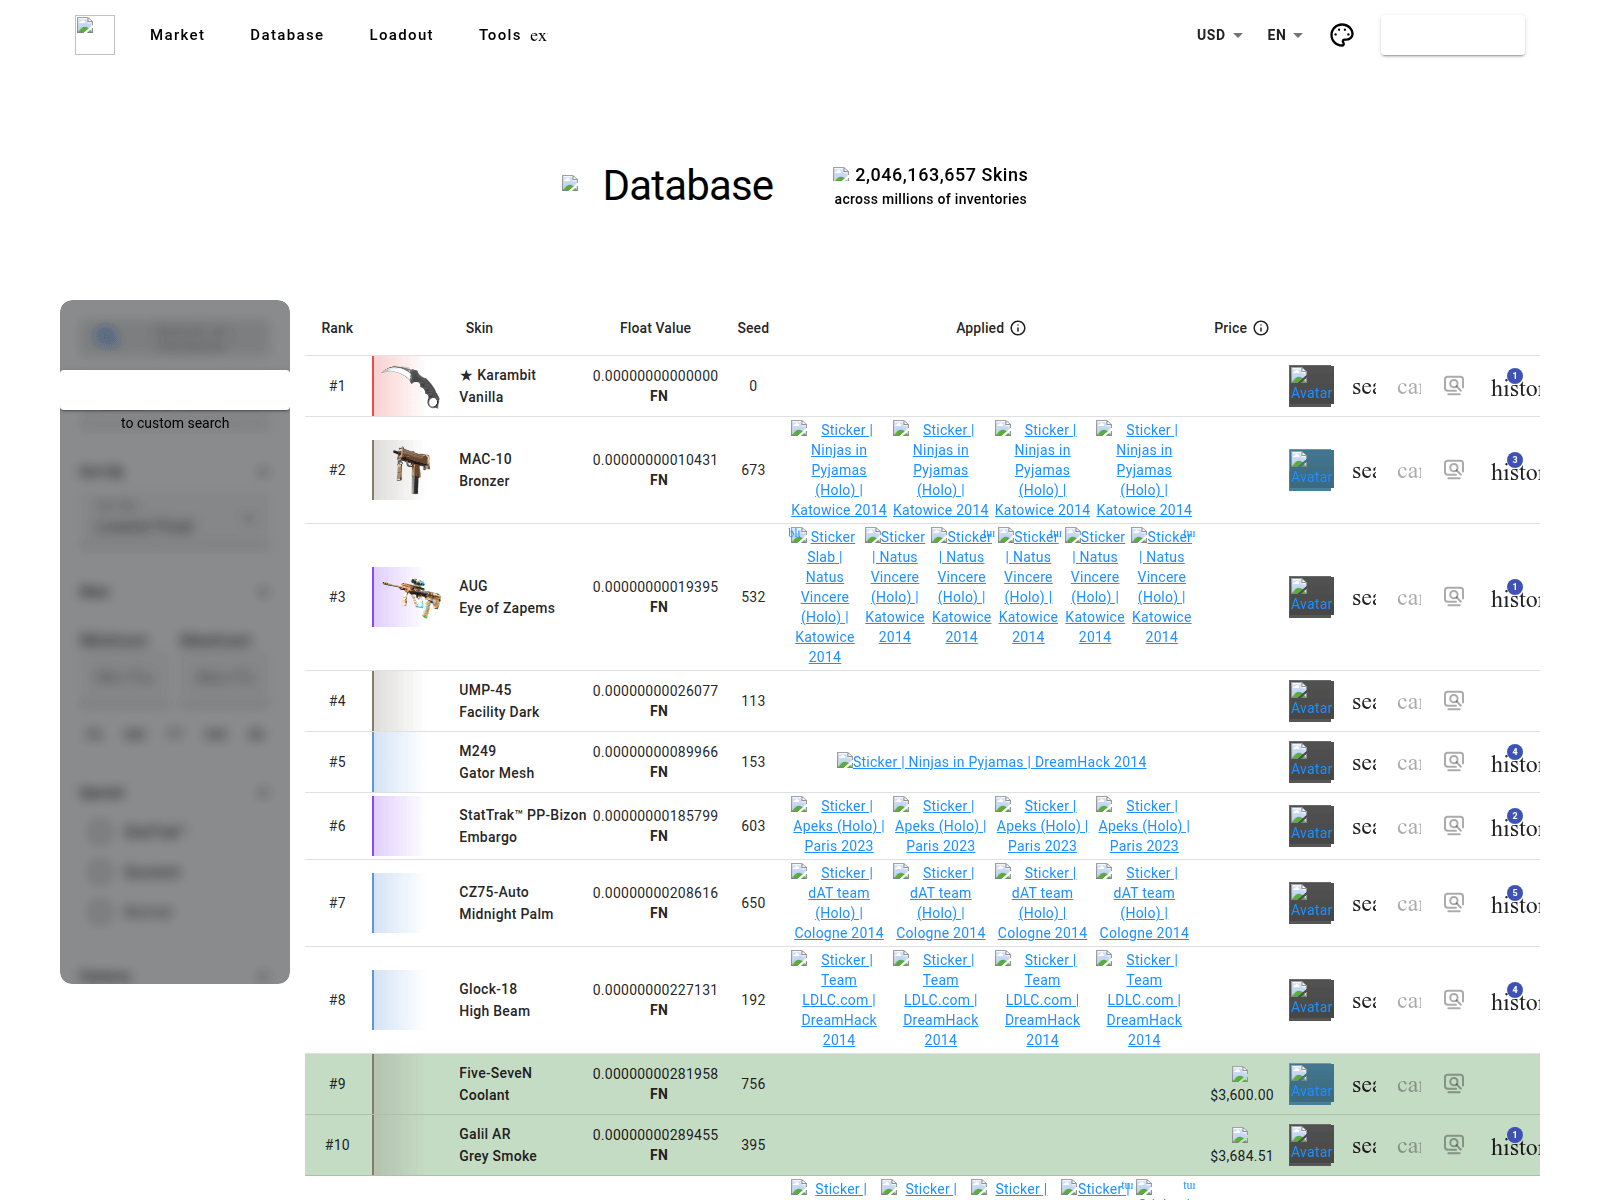This screenshot has height=1200, width=1600.
Task: Open the Ninjas in Pyjamas DreamHack 2014 sticker link
Action: click(x=991, y=762)
